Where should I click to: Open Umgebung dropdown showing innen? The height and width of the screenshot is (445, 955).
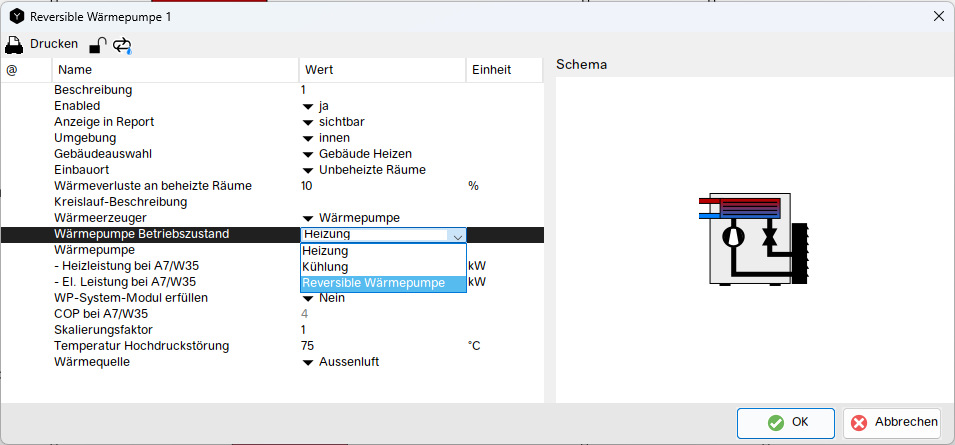[x=308, y=138]
